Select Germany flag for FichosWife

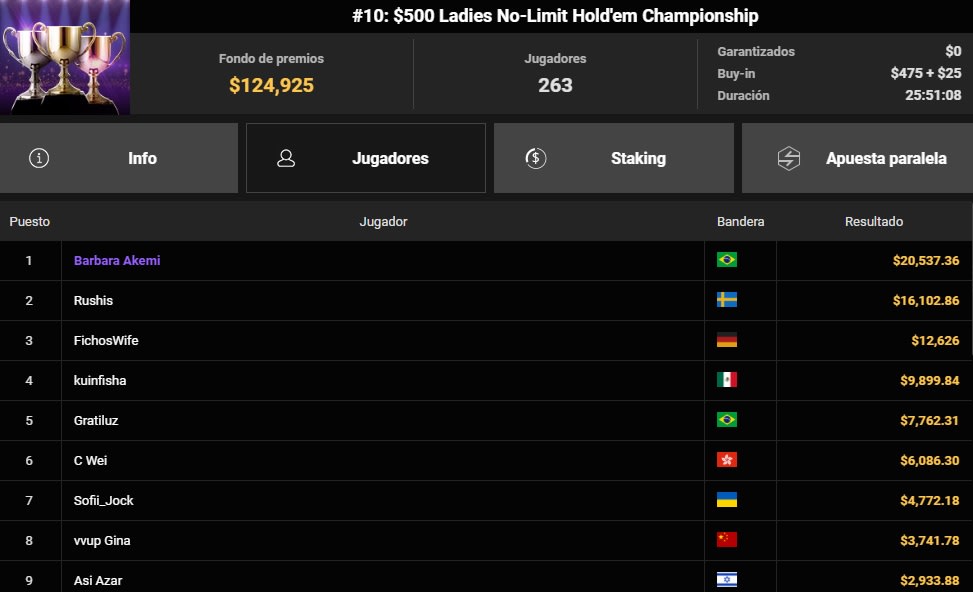tap(729, 340)
